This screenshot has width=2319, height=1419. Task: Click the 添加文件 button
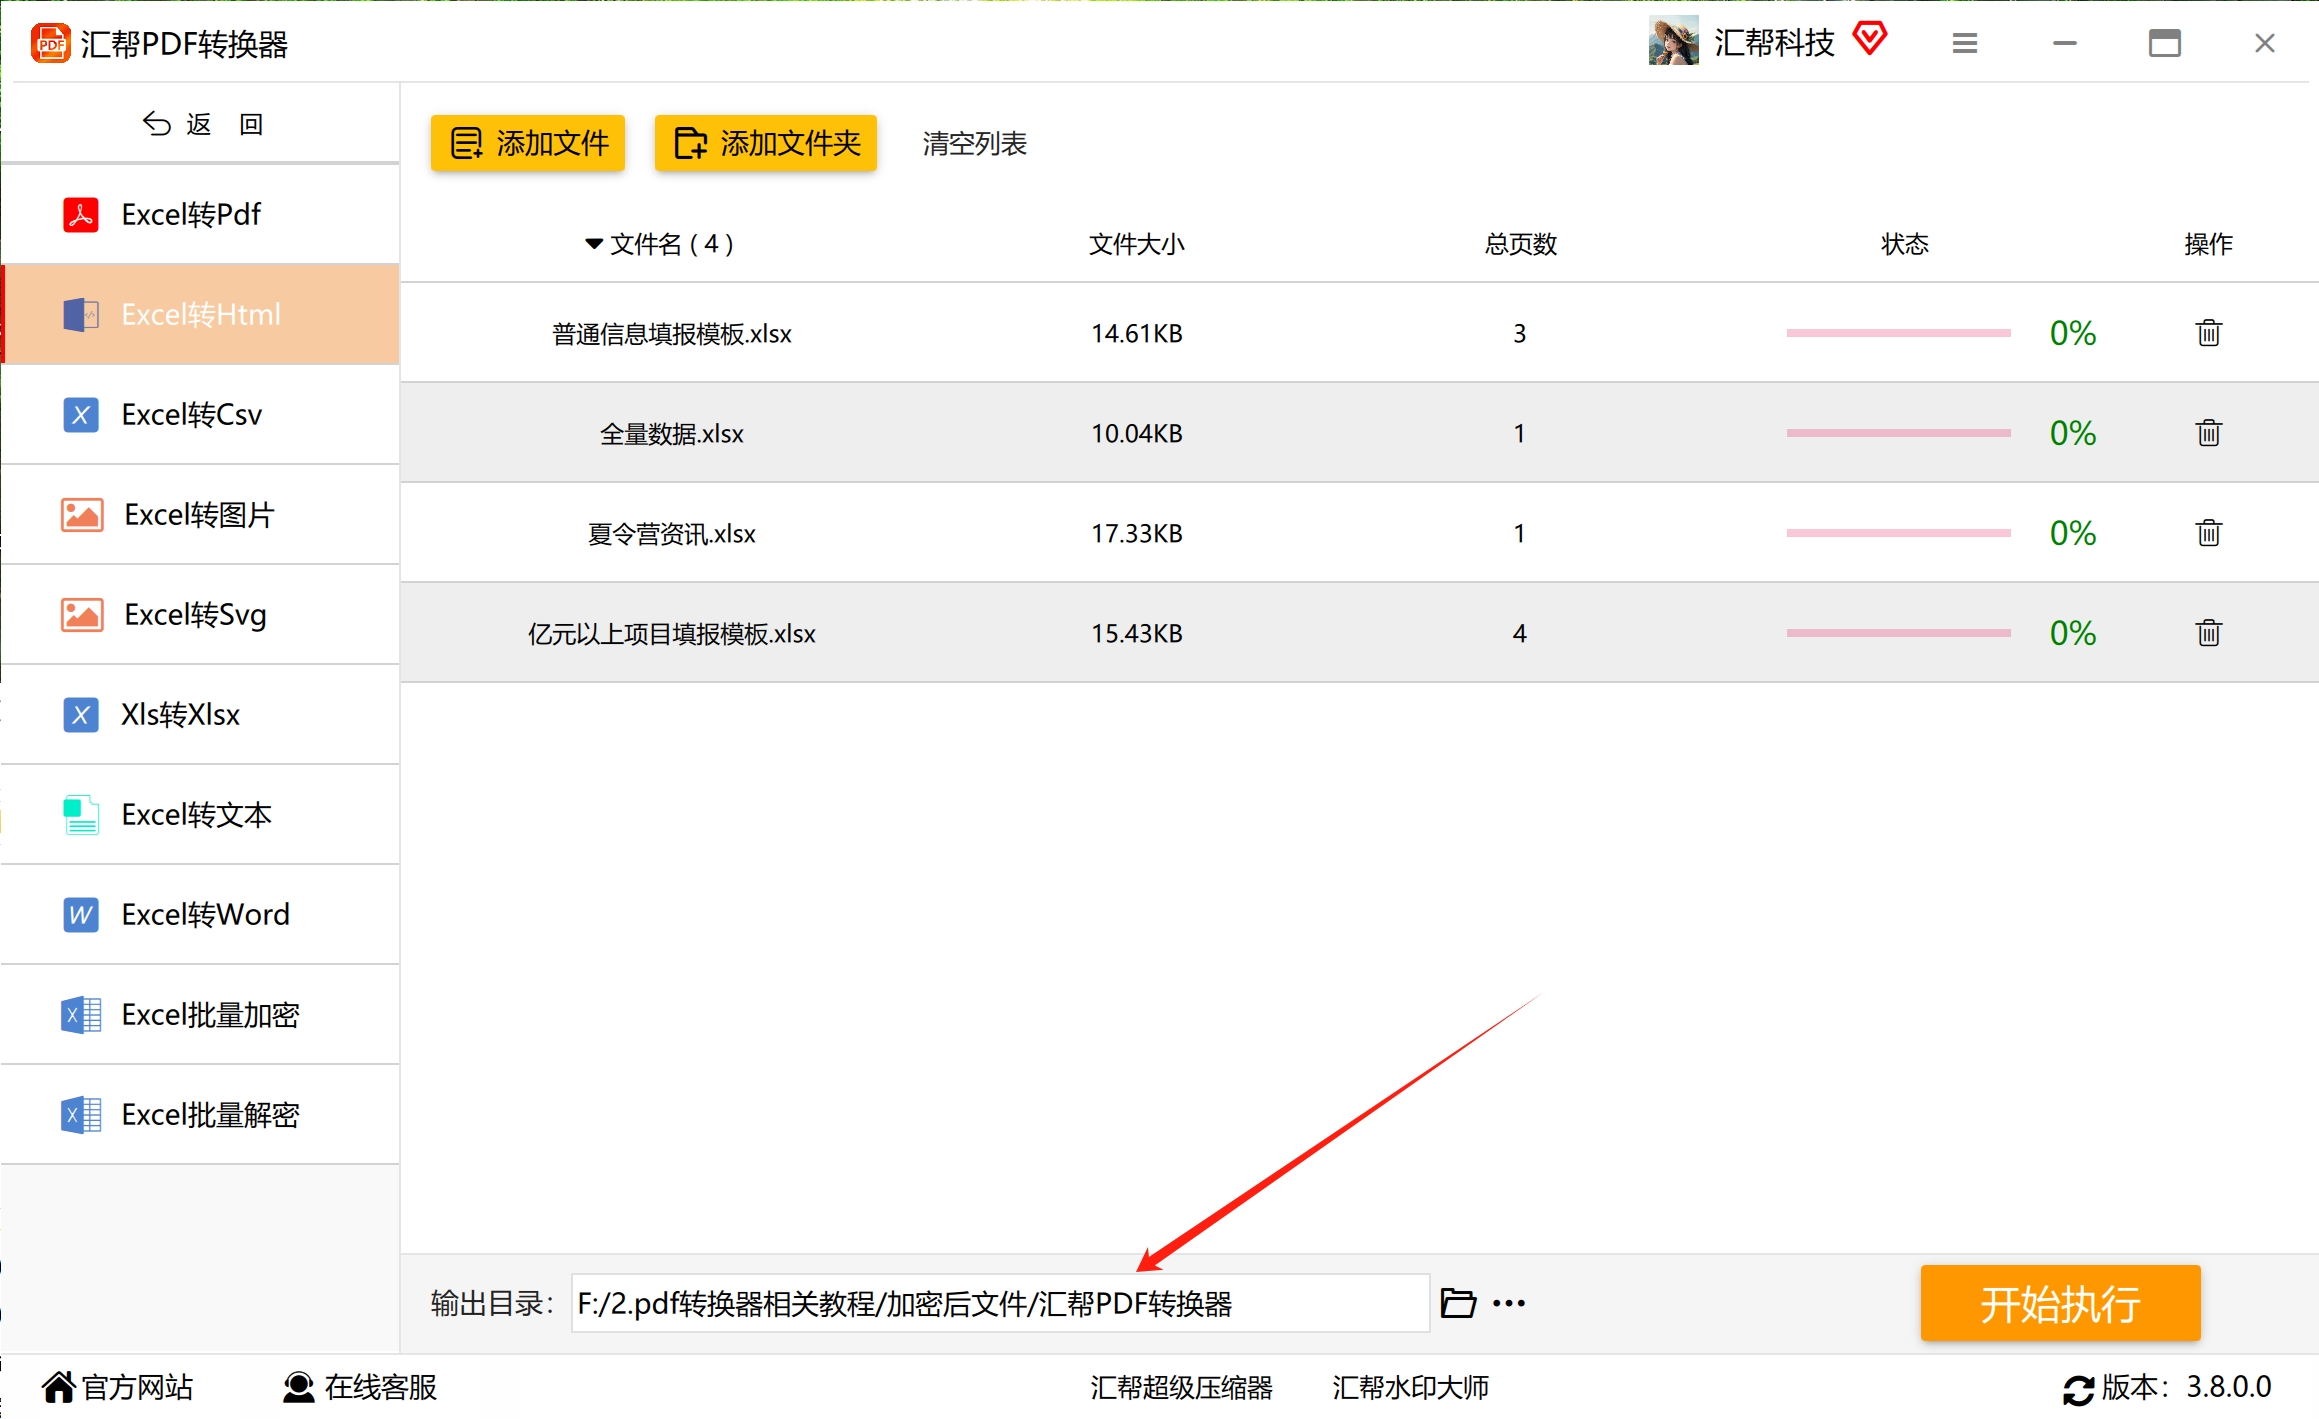pyautogui.click(x=528, y=143)
